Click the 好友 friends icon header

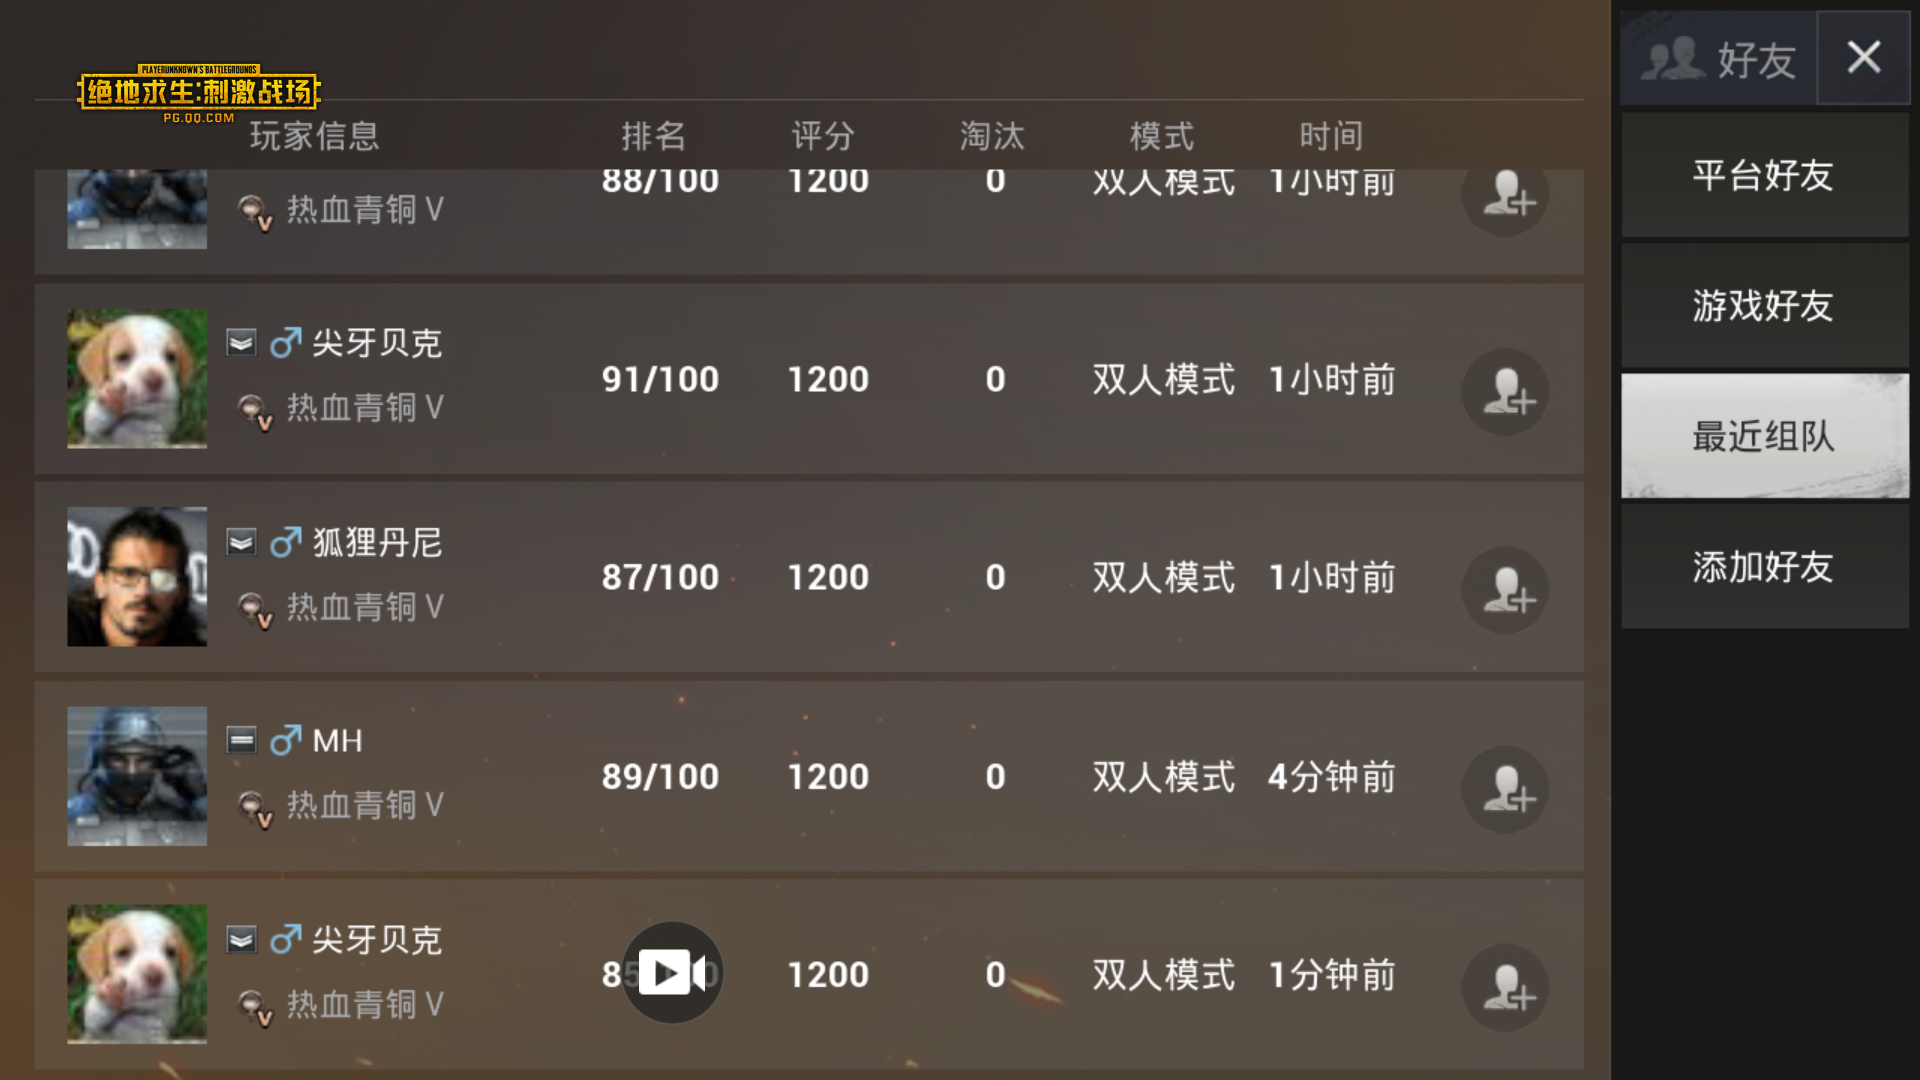(1719, 59)
